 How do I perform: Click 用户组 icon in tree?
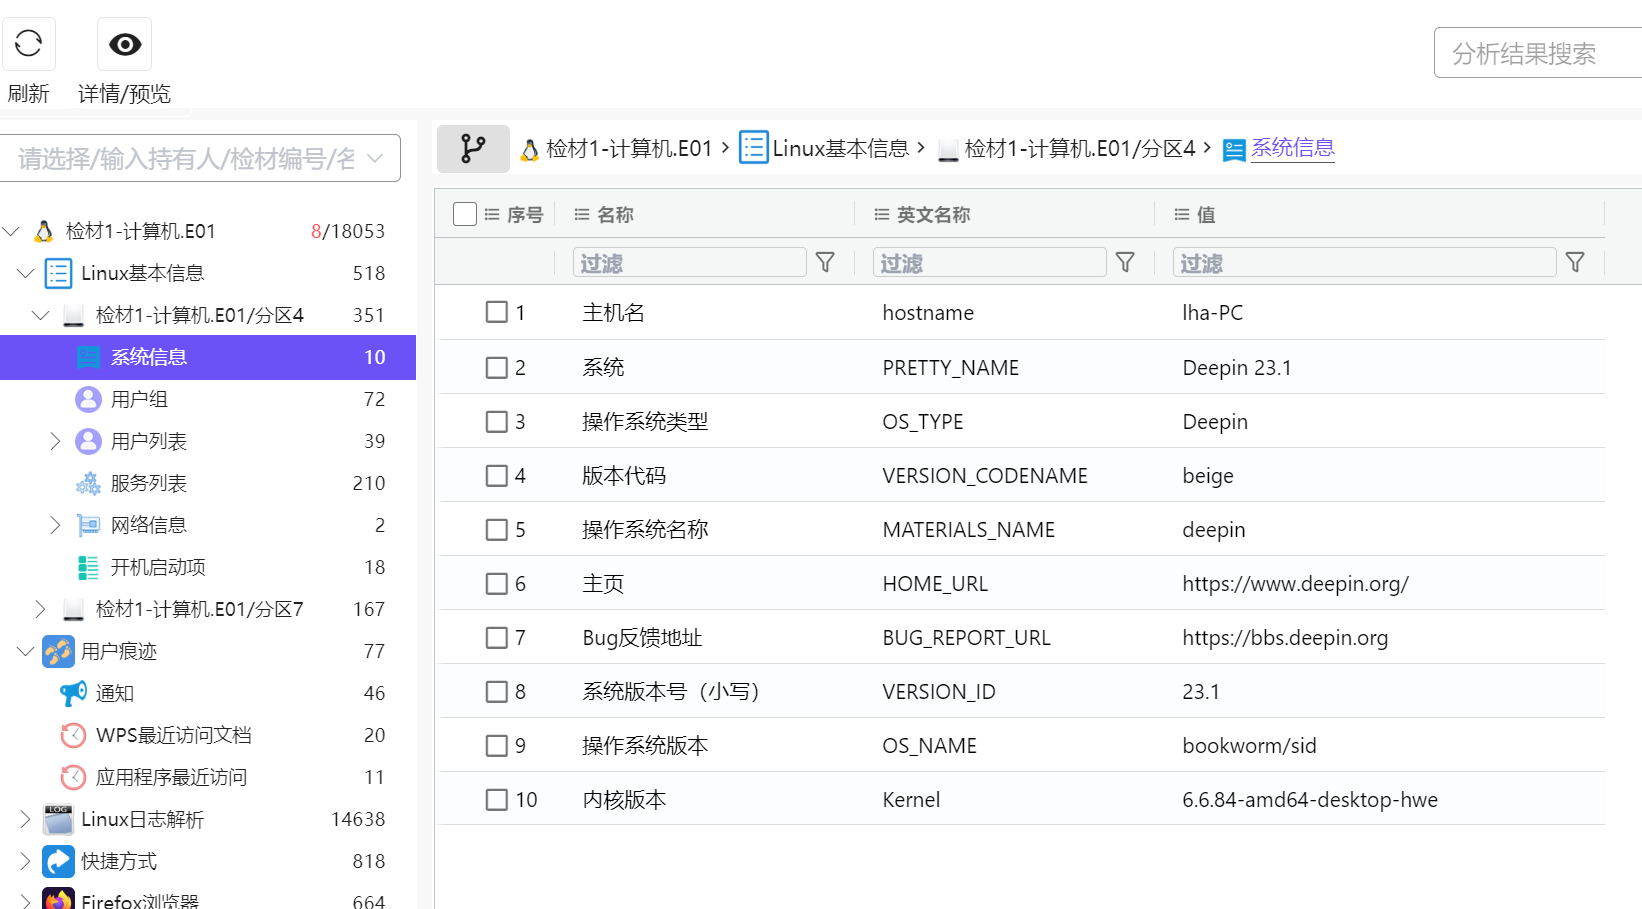pyautogui.click(x=88, y=399)
